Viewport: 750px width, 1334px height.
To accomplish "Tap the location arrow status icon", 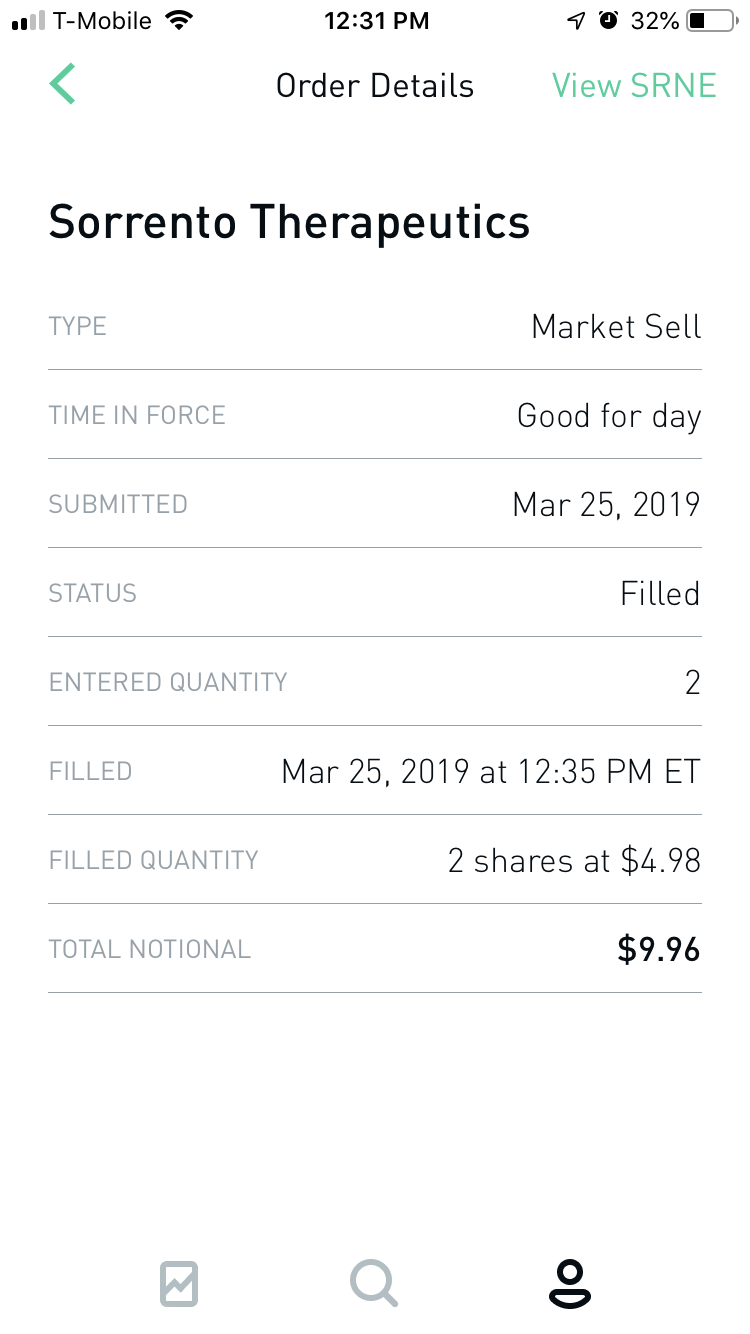I will [576, 21].
